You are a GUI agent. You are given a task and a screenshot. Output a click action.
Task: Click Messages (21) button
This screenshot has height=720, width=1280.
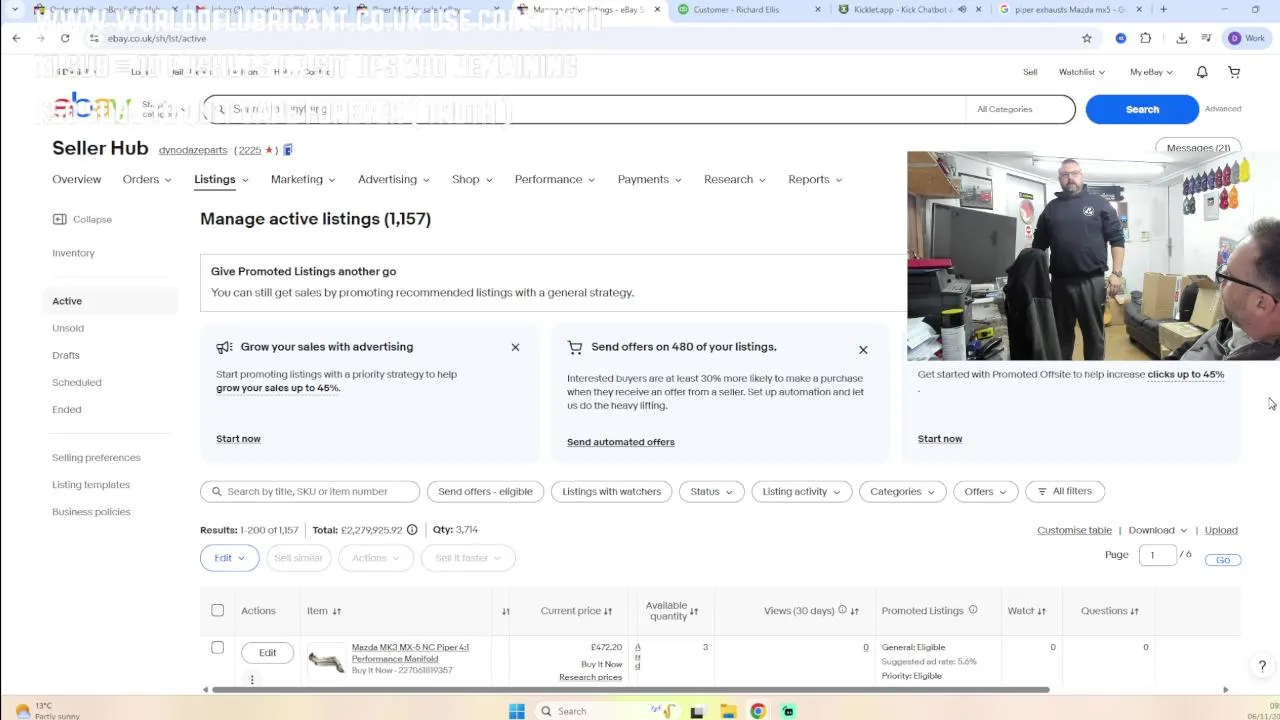point(1198,148)
